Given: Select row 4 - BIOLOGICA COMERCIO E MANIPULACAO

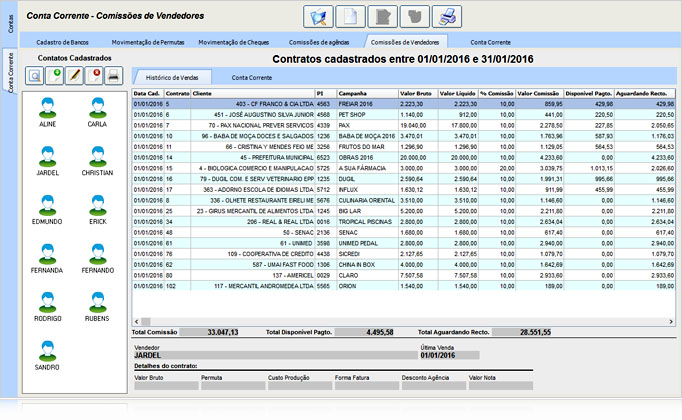Looking at the screenshot, I should click(404, 168).
